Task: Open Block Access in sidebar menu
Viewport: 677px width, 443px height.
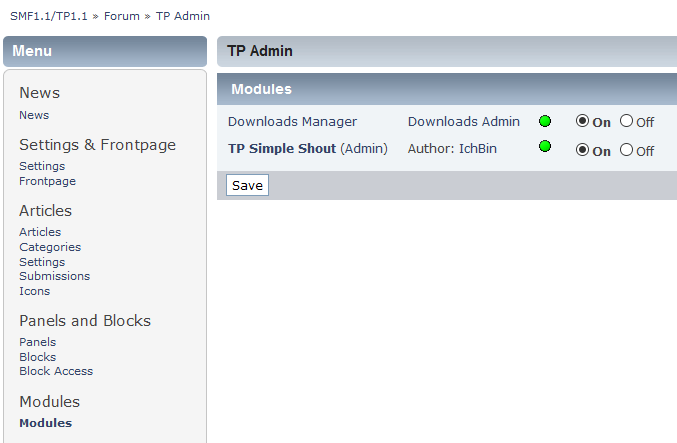Action: pyautogui.click(x=56, y=371)
